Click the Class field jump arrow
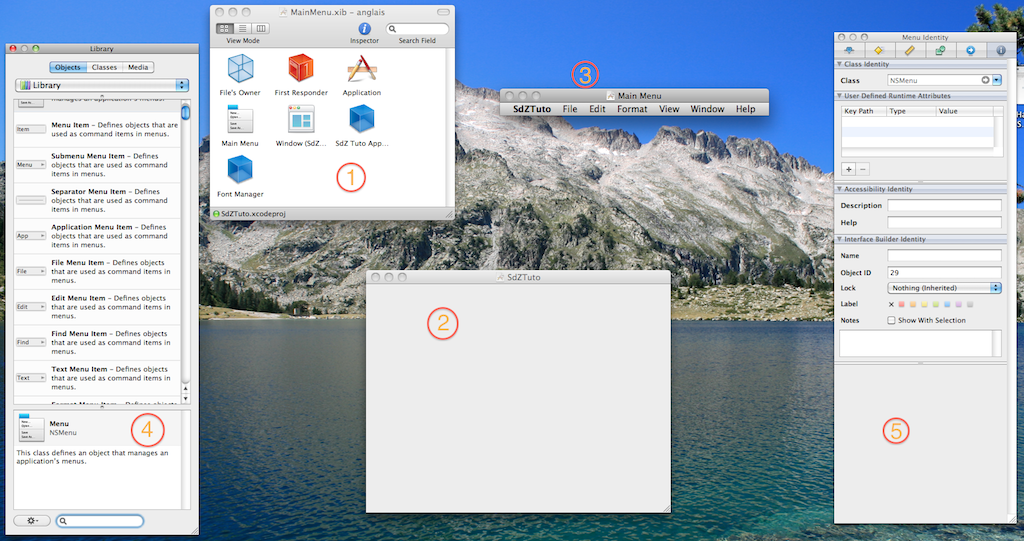1024x541 pixels. [x=985, y=80]
